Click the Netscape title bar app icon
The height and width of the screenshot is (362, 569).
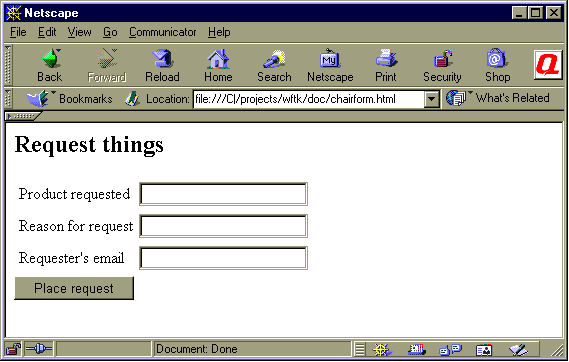click(13, 13)
